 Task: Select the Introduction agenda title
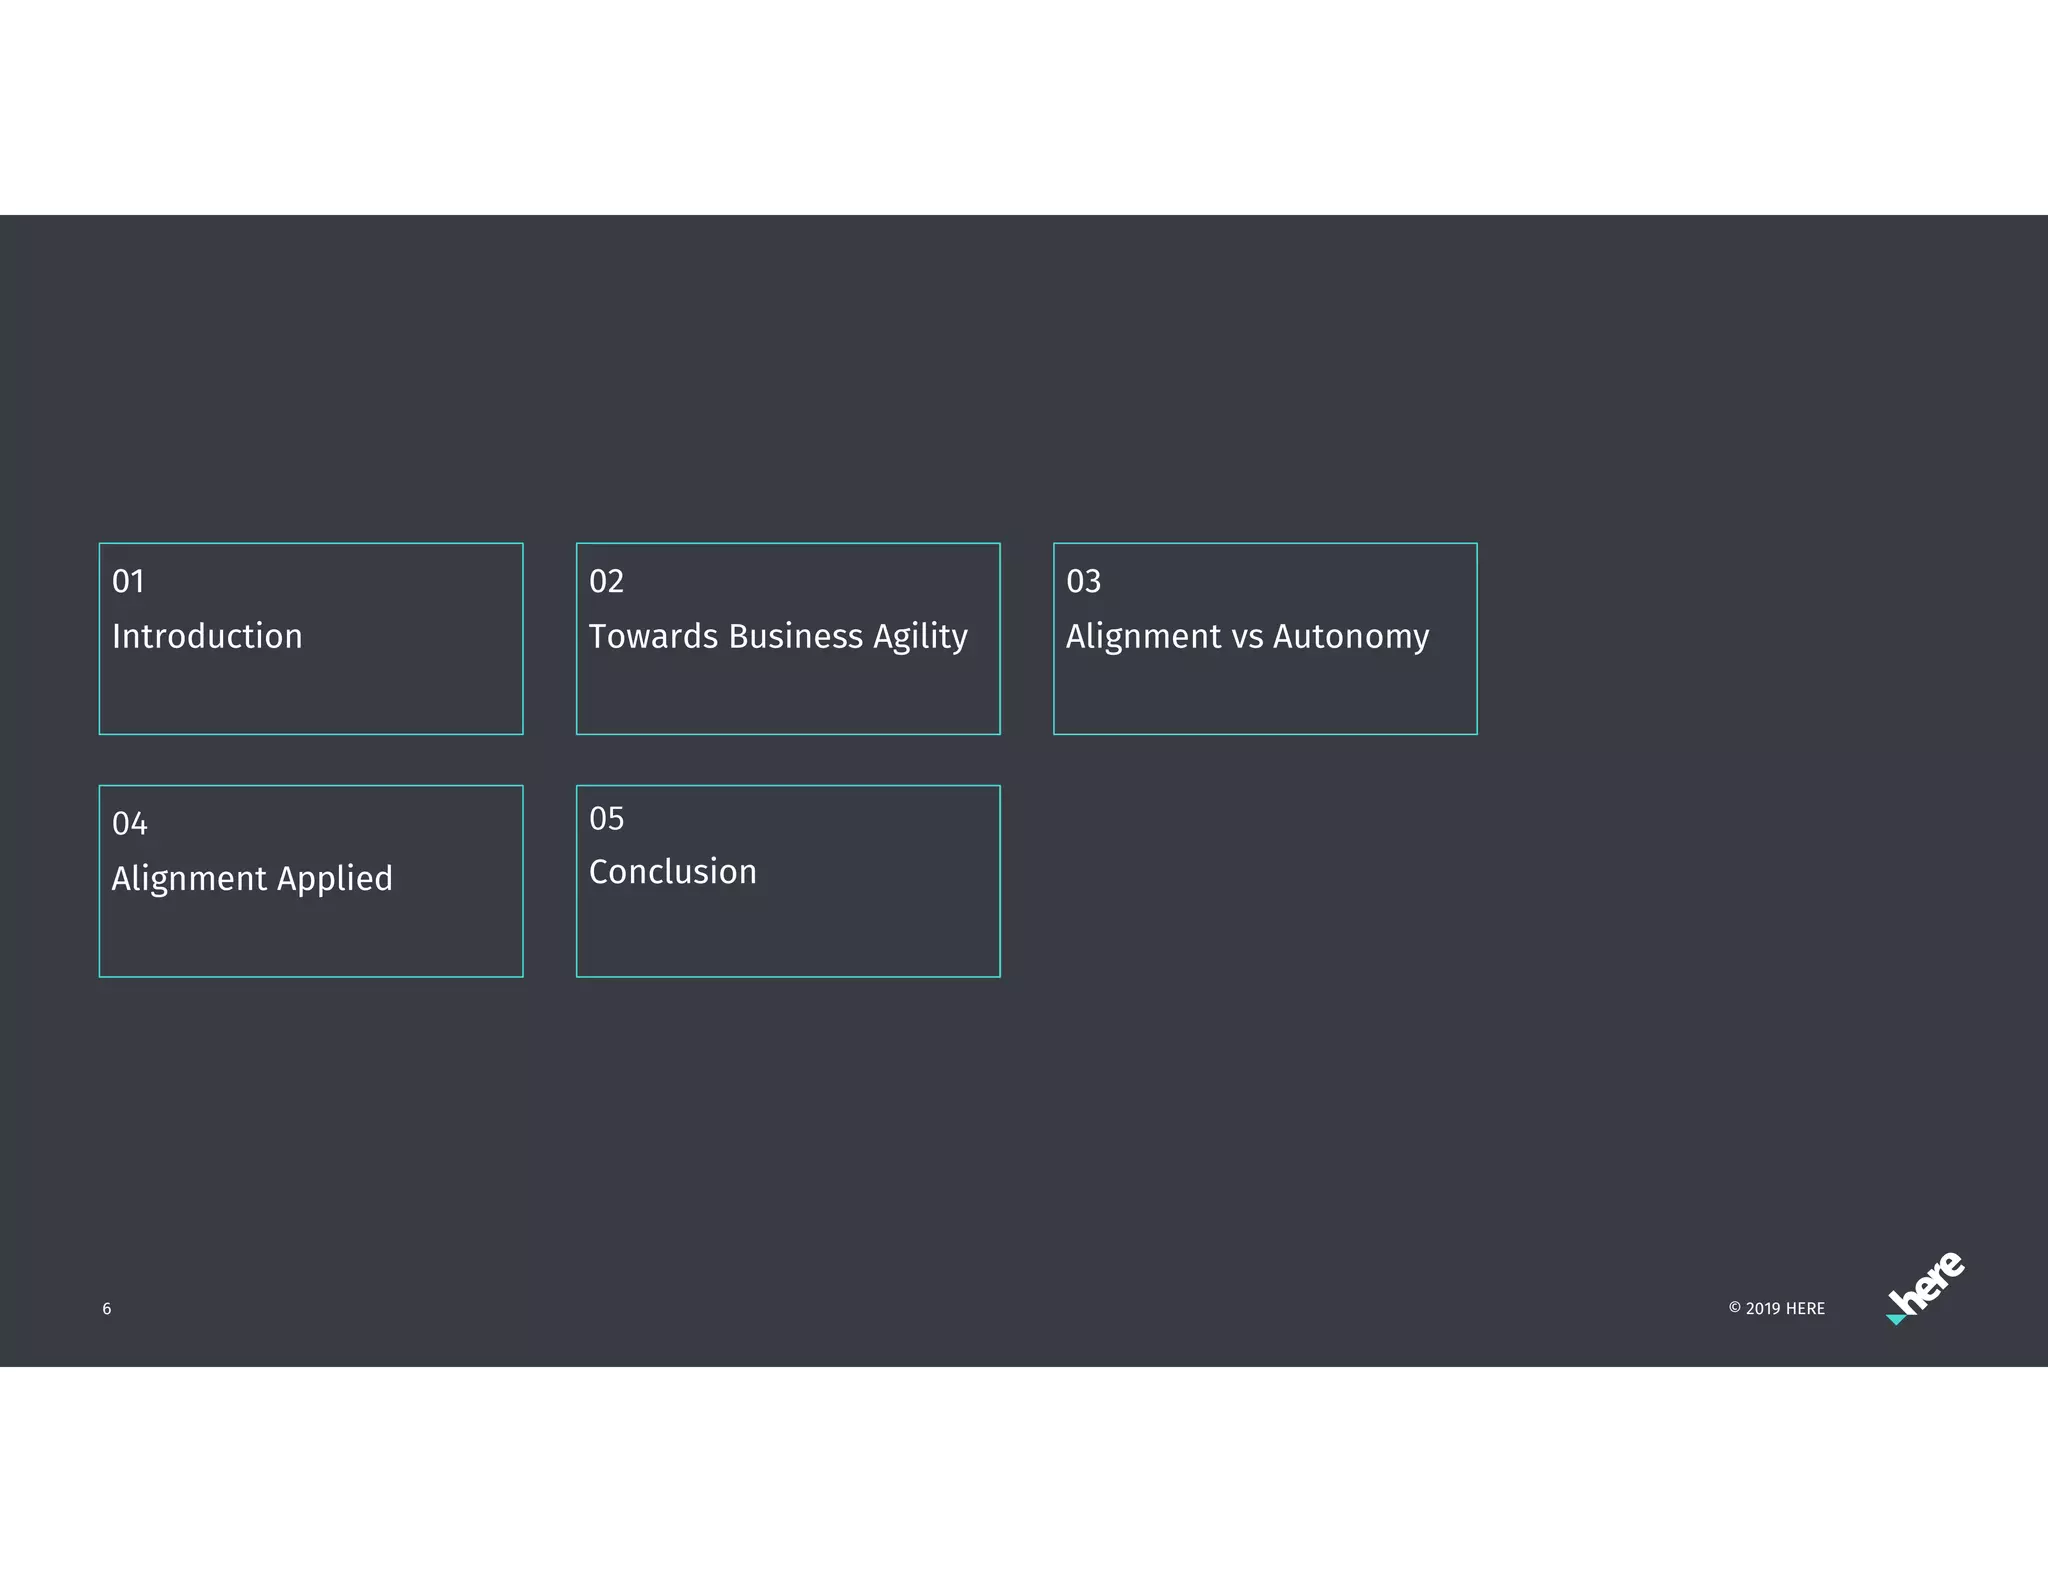click(x=207, y=636)
